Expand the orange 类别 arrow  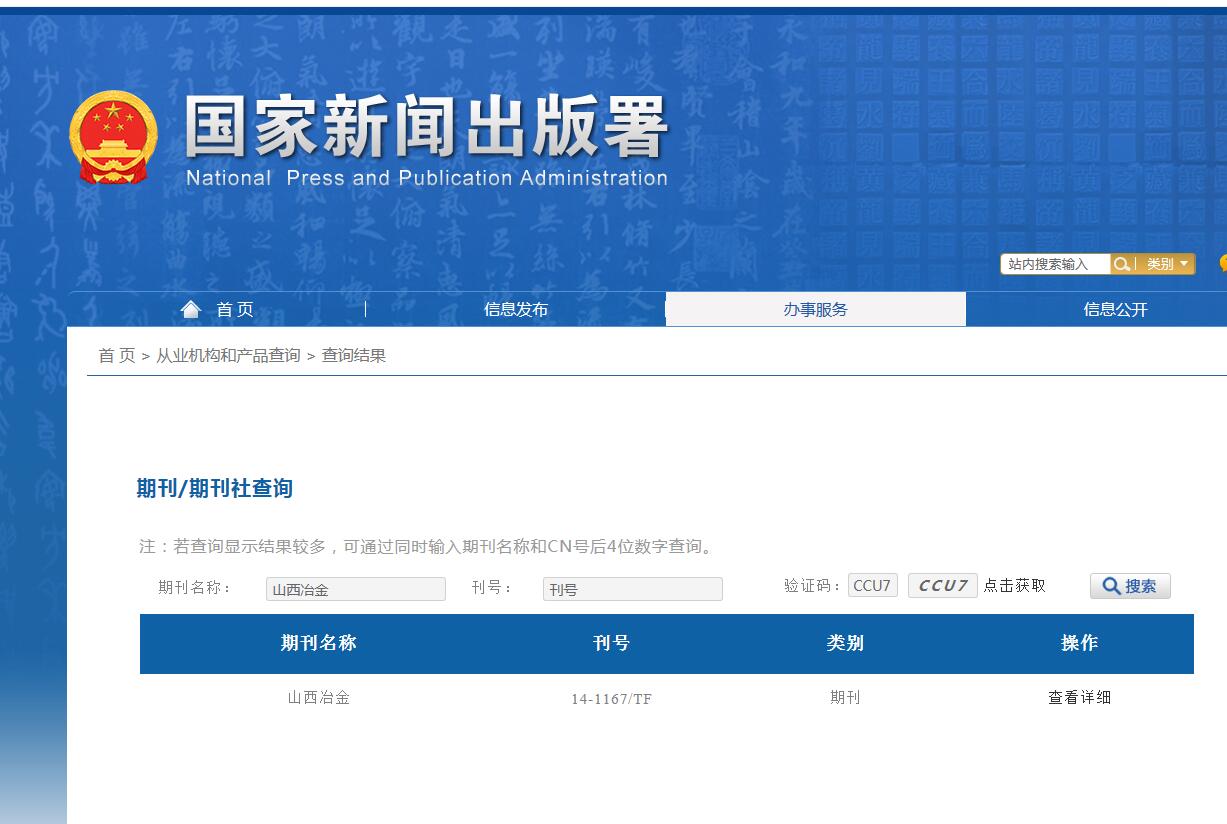1183,263
